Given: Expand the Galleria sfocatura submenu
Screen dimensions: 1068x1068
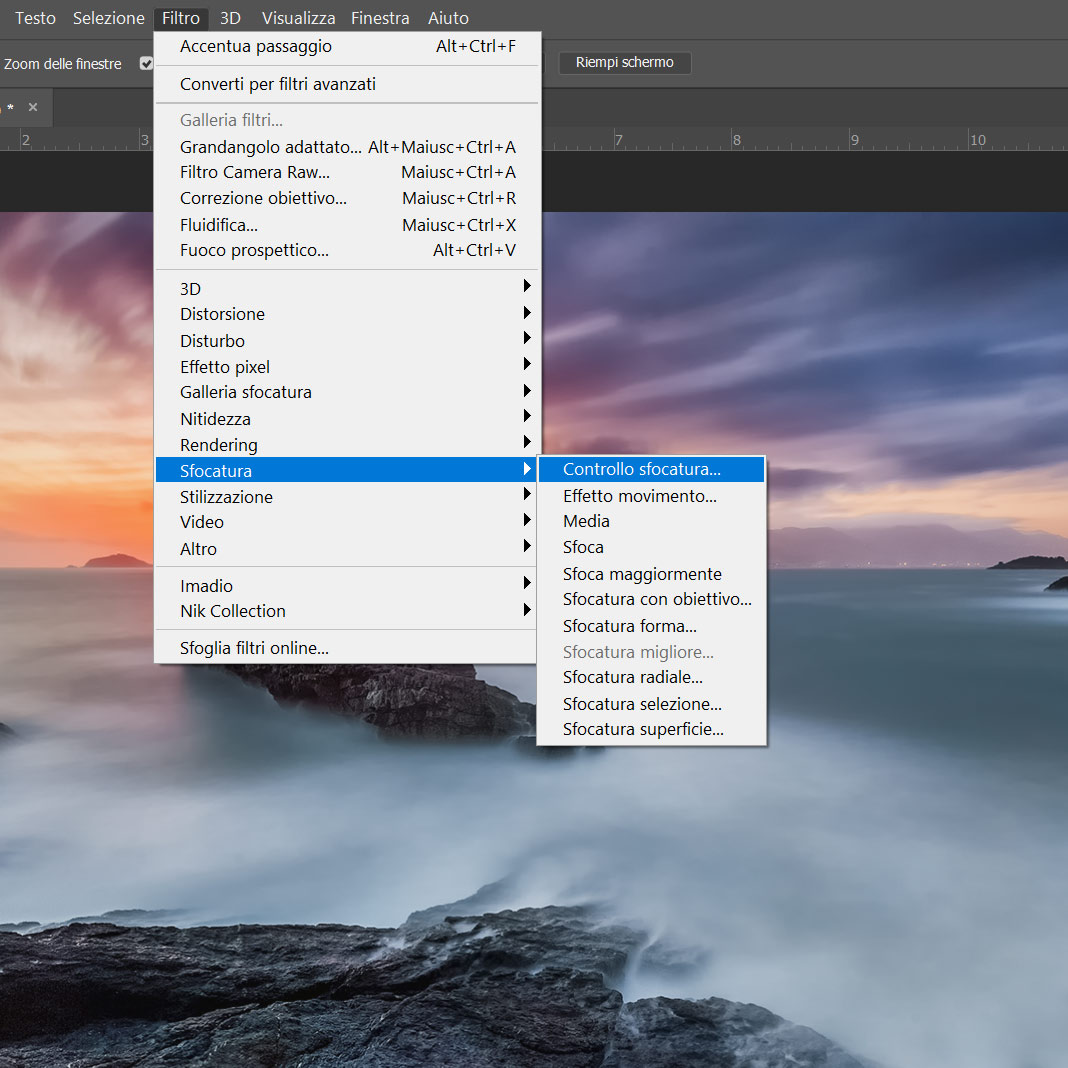Looking at the screenshot, I should [245, 392].
